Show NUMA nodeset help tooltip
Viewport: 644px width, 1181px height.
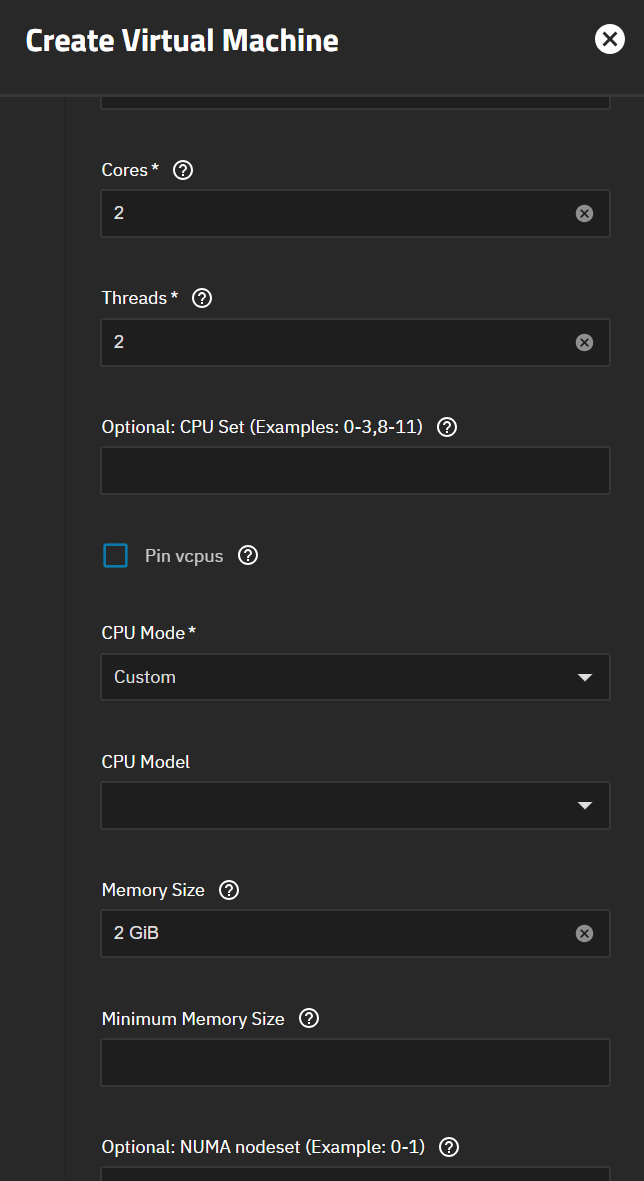[x=449, y=1147]
